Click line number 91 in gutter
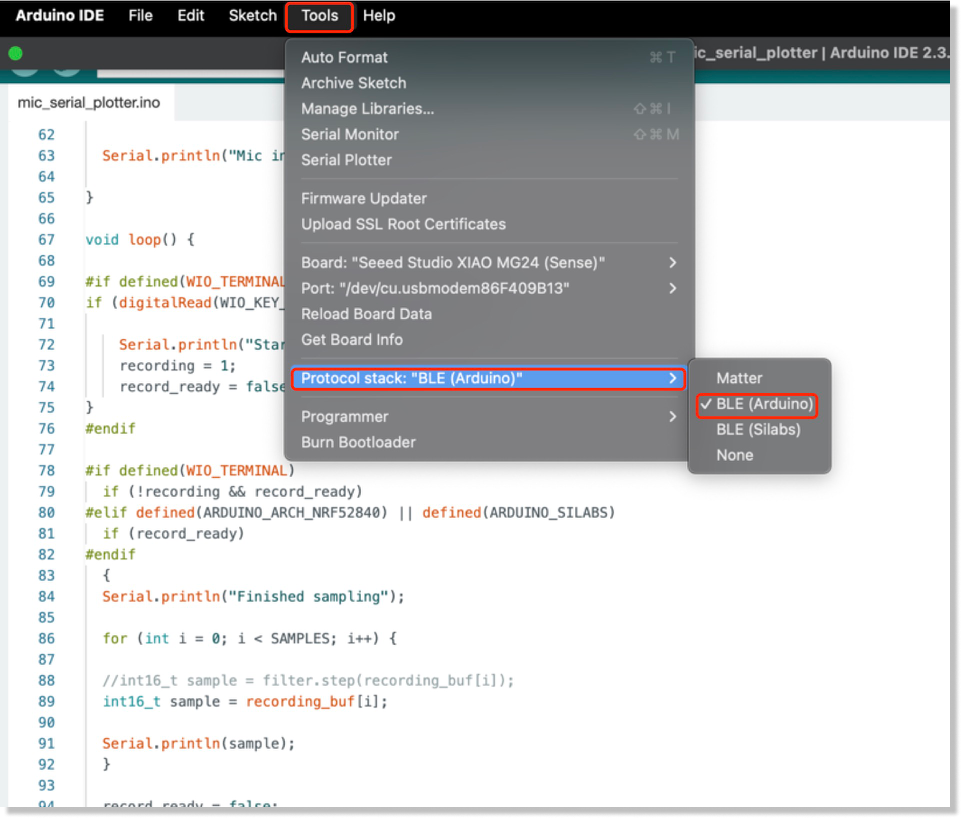Image resolution: width=961 pixels, height=818 pixels. click(47, 744)
